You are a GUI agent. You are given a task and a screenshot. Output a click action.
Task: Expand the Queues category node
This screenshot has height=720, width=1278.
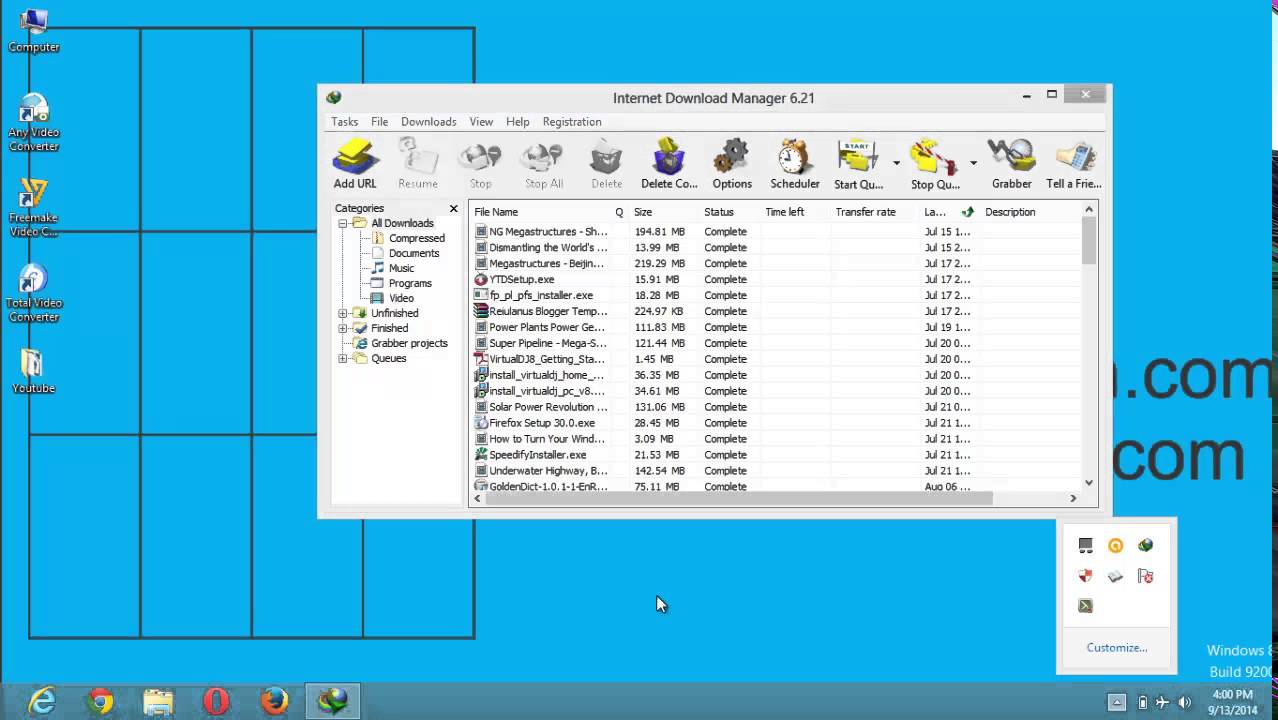click(343, 358)
